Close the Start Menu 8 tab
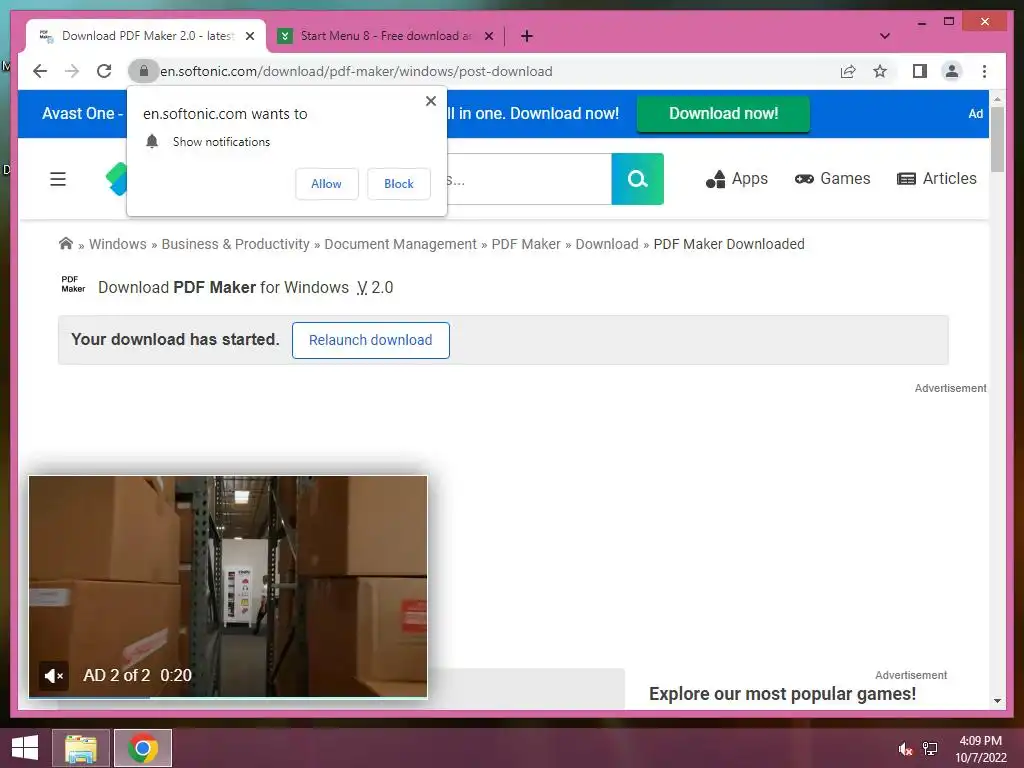The image size is (1024, 768). [x=488, y=36]
